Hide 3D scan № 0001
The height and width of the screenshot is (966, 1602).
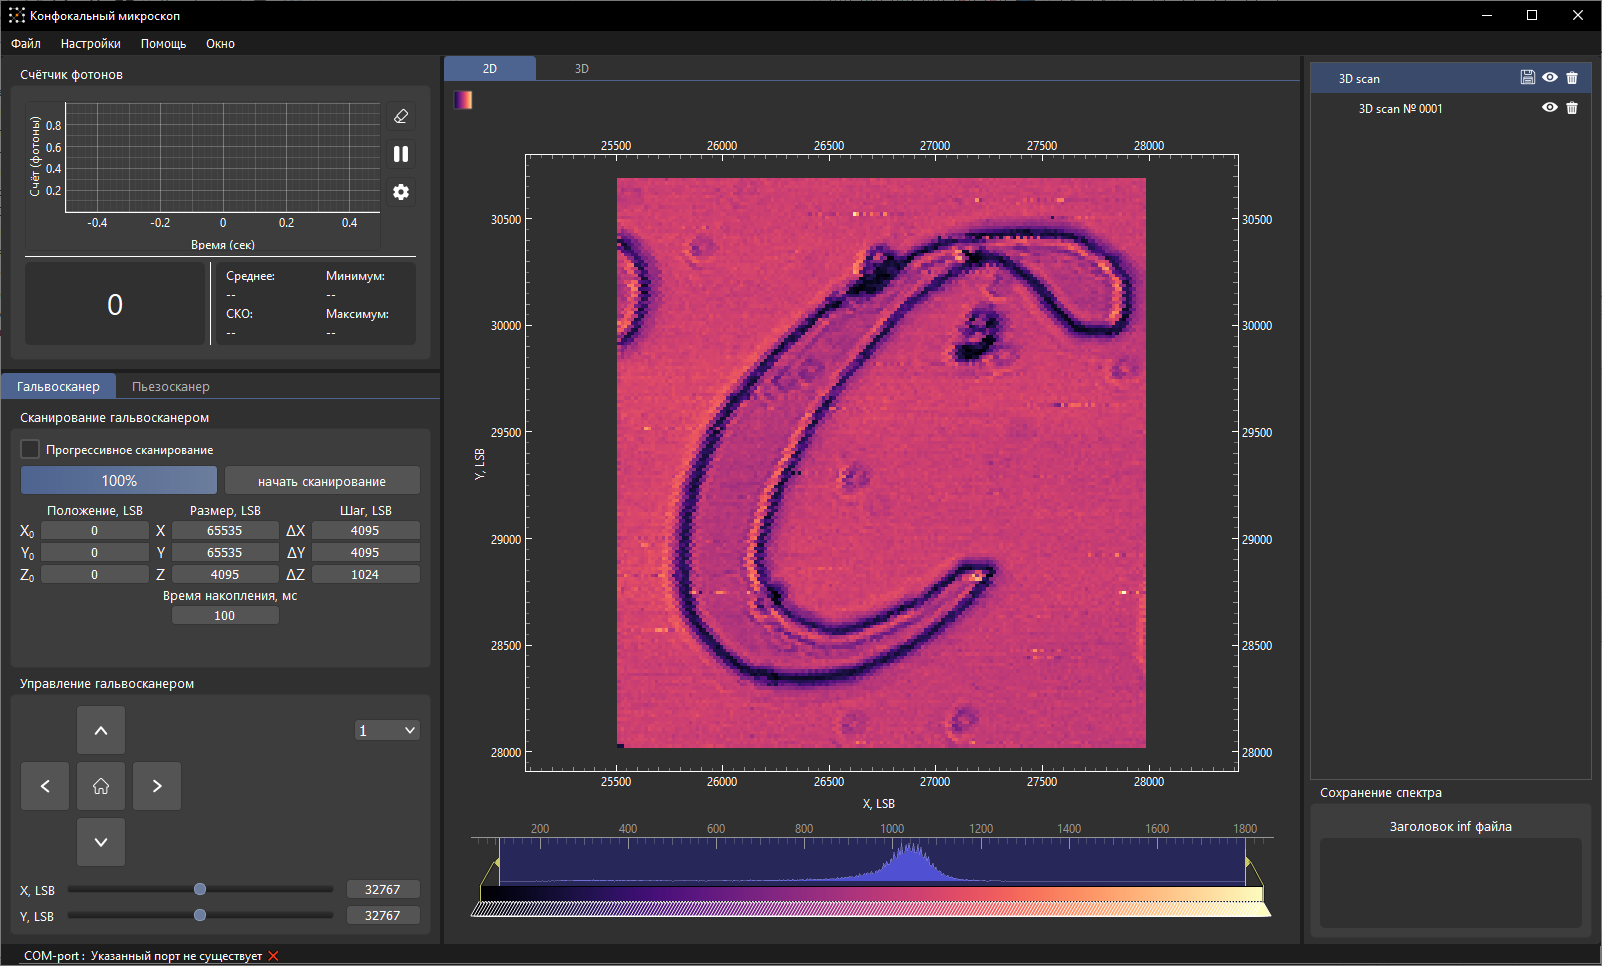(x=1549, y=108)
